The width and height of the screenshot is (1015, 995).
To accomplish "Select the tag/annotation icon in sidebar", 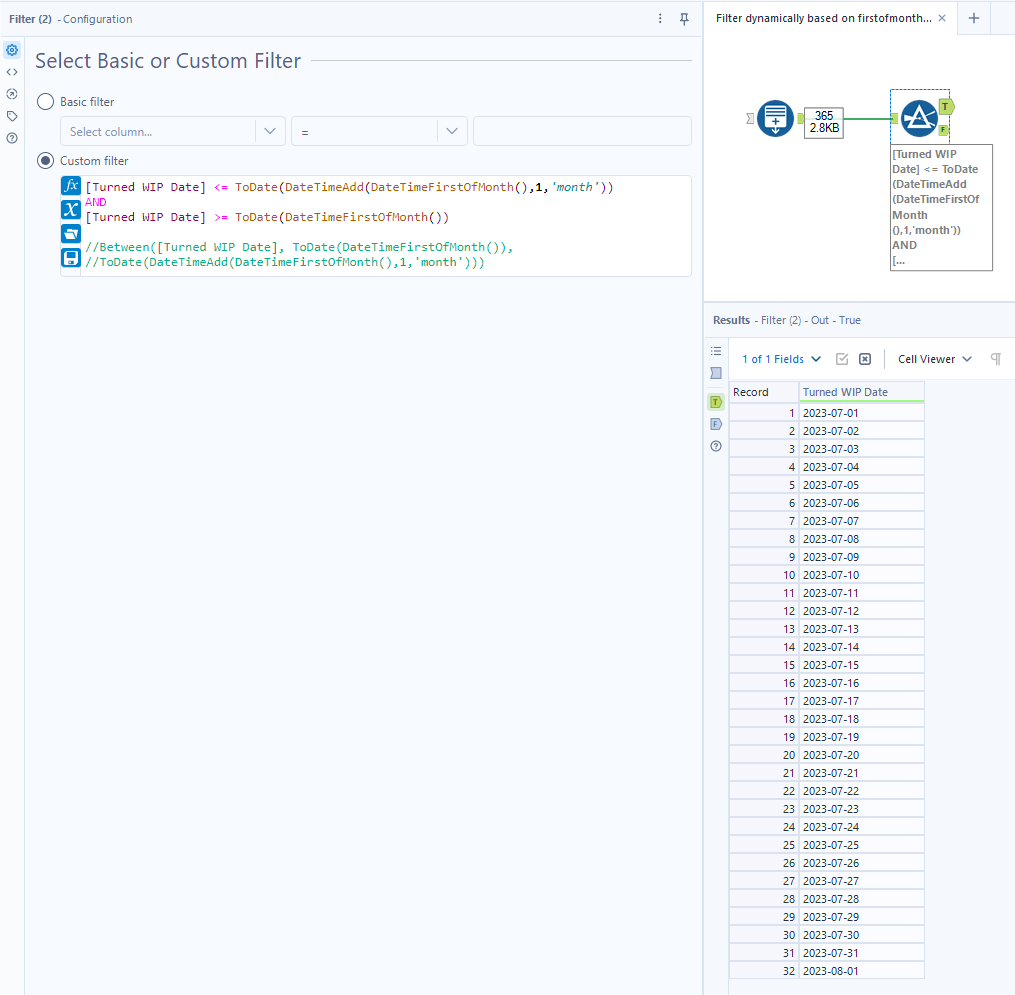I will pyautogui.click(x=12, y=115).
